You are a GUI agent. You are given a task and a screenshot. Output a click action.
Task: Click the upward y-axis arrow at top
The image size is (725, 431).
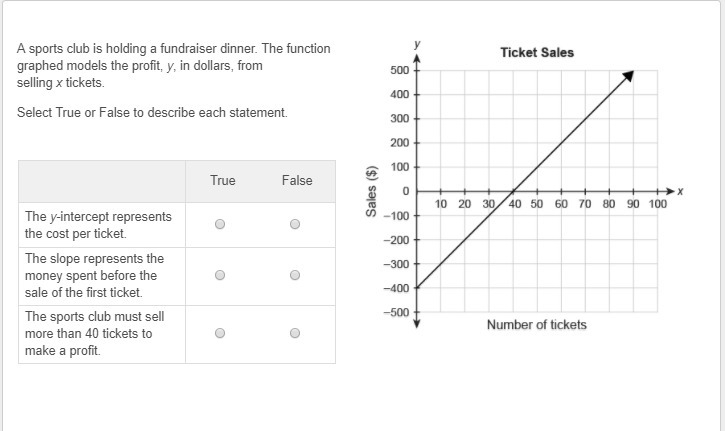pyautogui.click(x=417, y=58)
